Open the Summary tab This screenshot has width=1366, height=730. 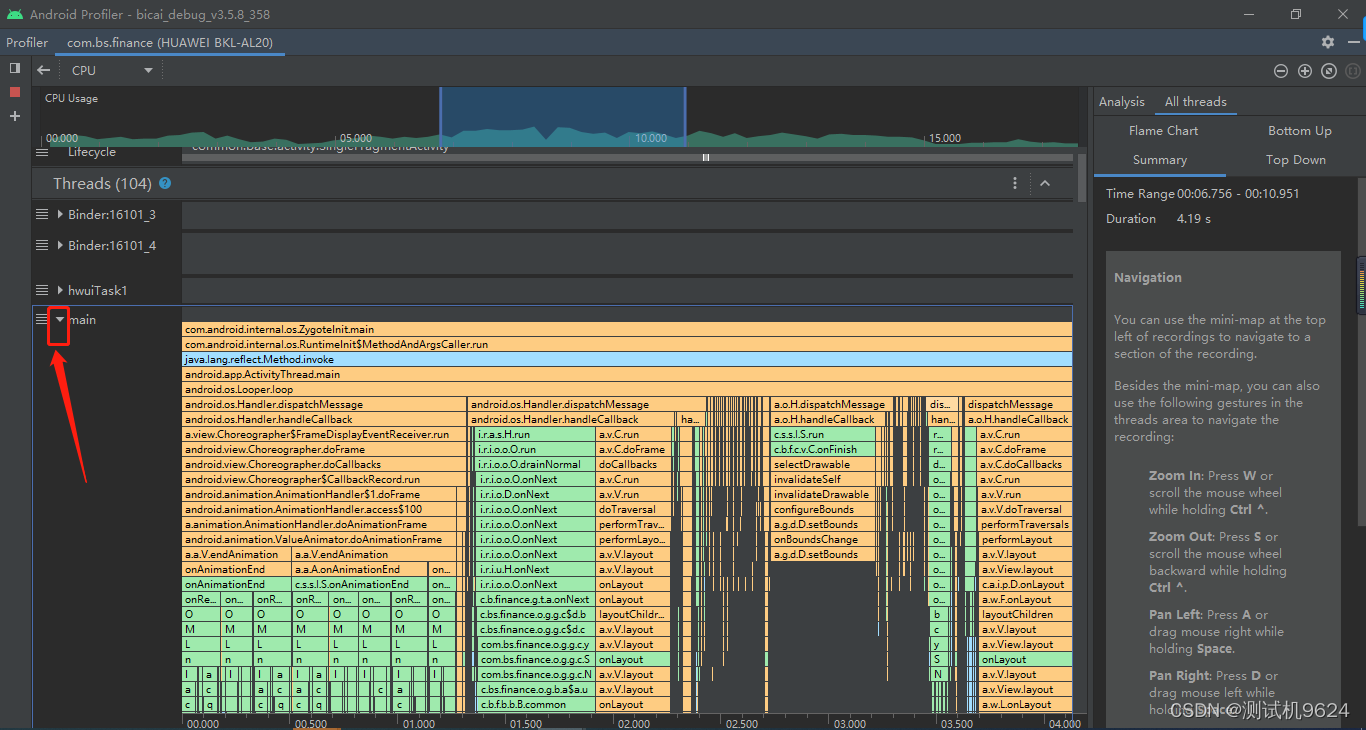click(x=1160, y=159)
